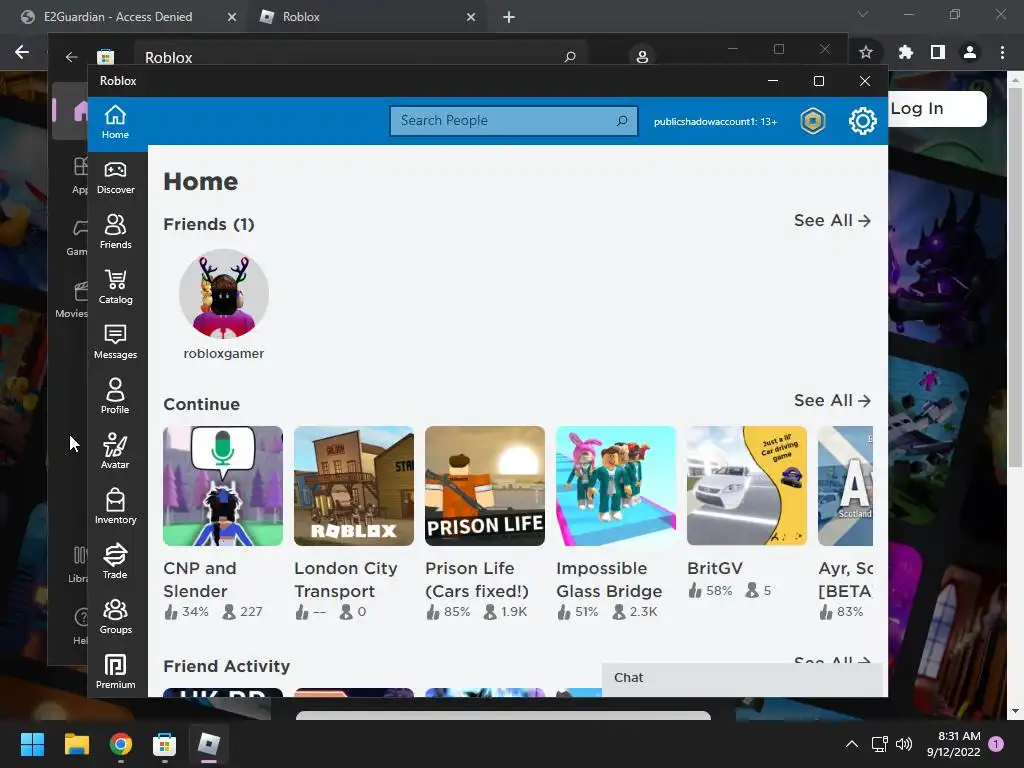This screenshot has height=768, width=1024.
Task: Open Microsoft Store account icon
Action: click(643, 57)
